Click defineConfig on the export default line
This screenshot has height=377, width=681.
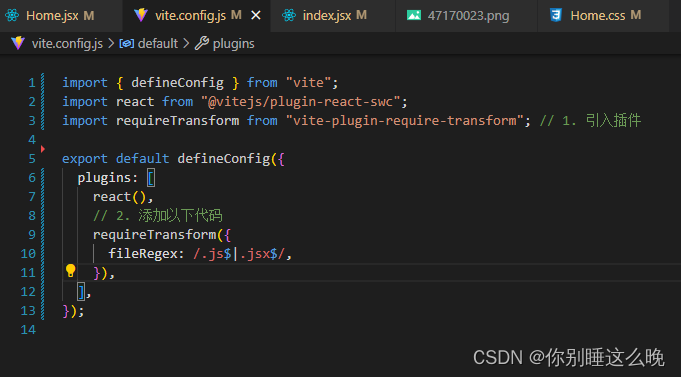(x=224, y=159)
